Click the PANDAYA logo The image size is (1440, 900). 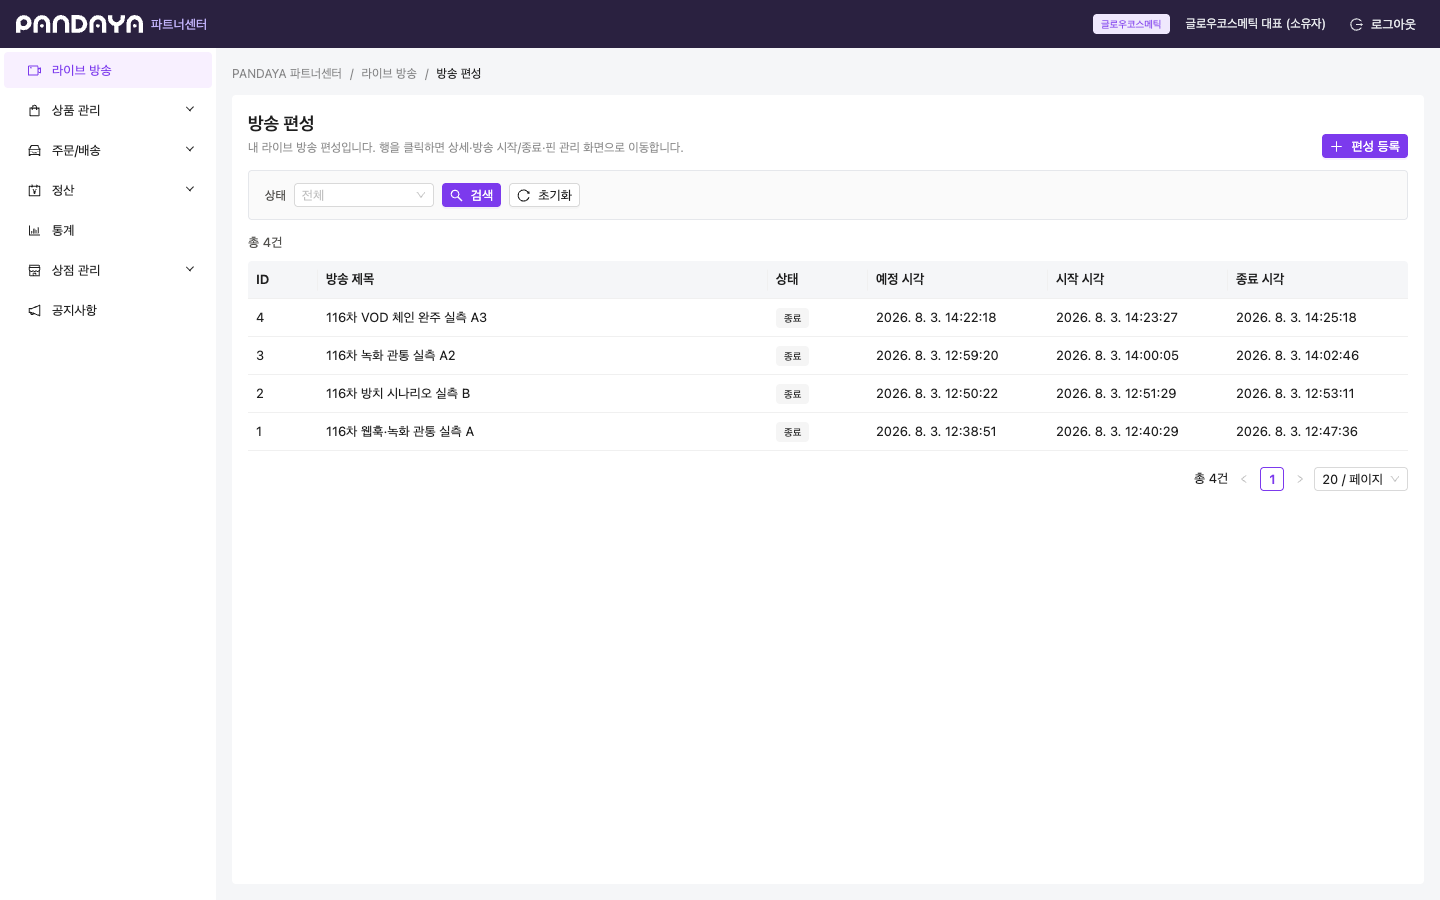[80, 24]
